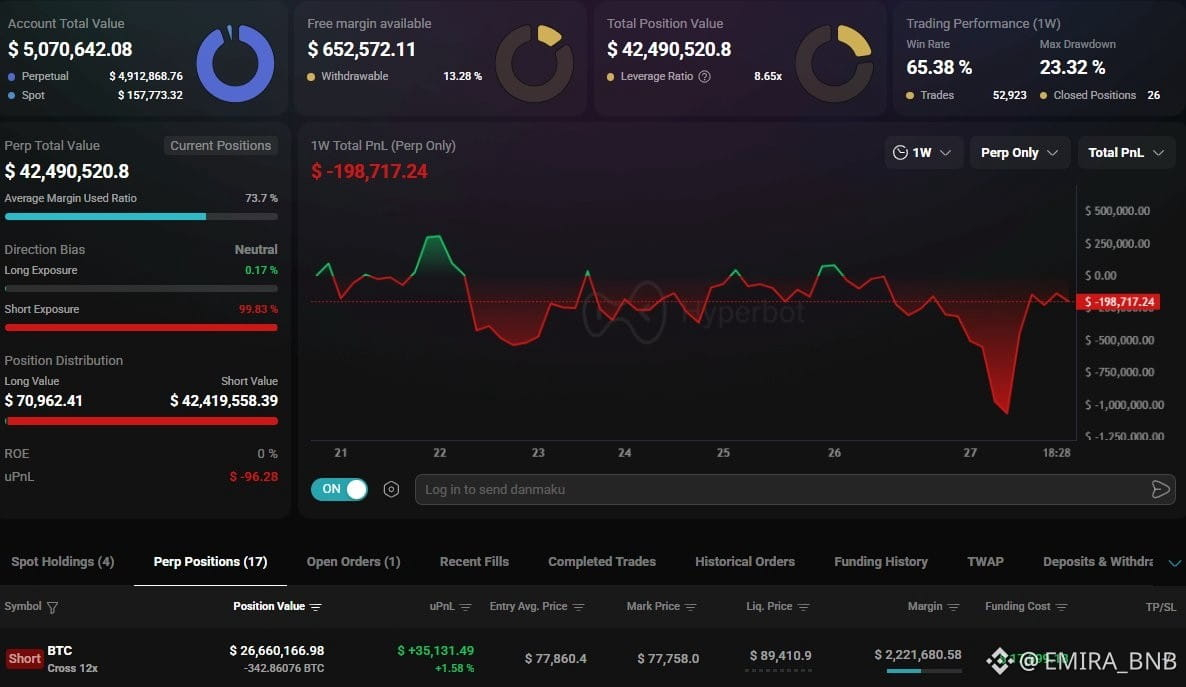Click the Account Total Value donut chart
The width and height of the screenshot is (1186, 687).
(x=235, y=64)
